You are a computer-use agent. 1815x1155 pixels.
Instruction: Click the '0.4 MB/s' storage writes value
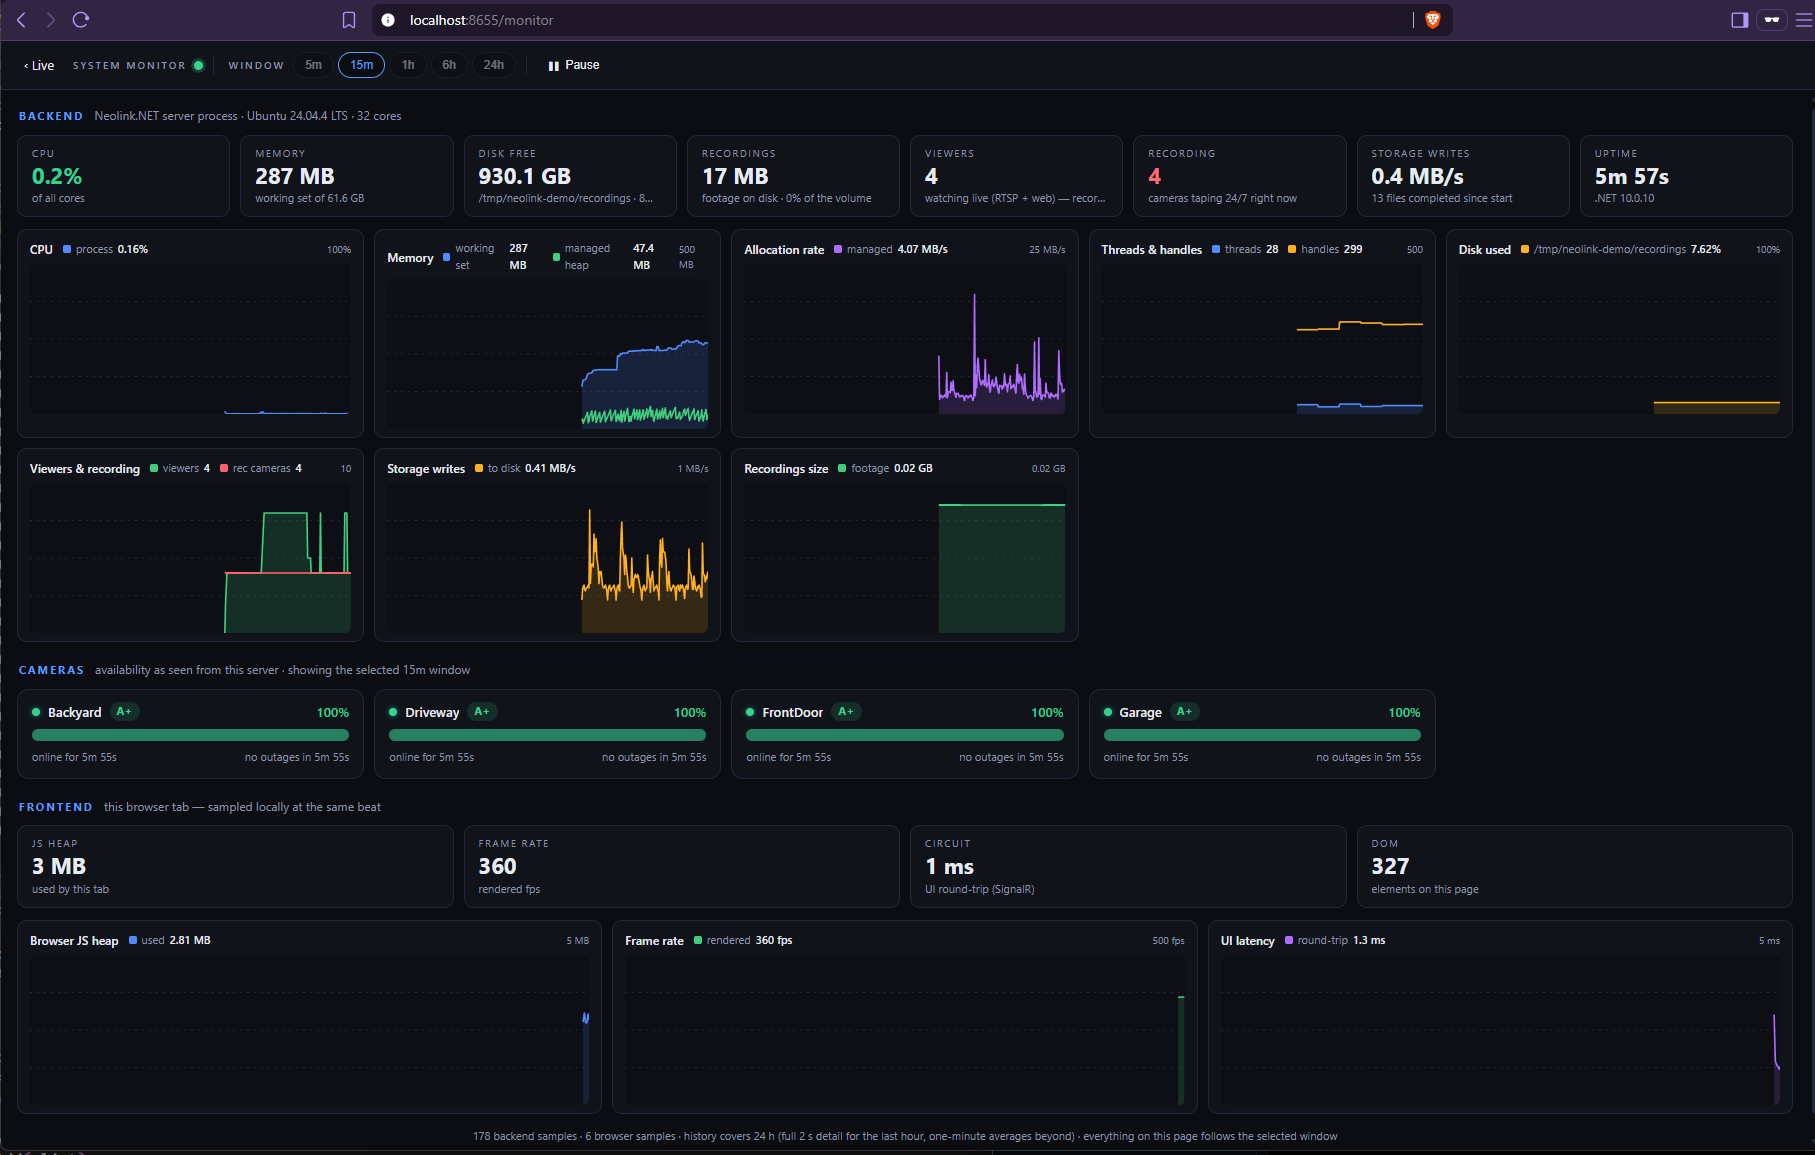point(1418,176)
